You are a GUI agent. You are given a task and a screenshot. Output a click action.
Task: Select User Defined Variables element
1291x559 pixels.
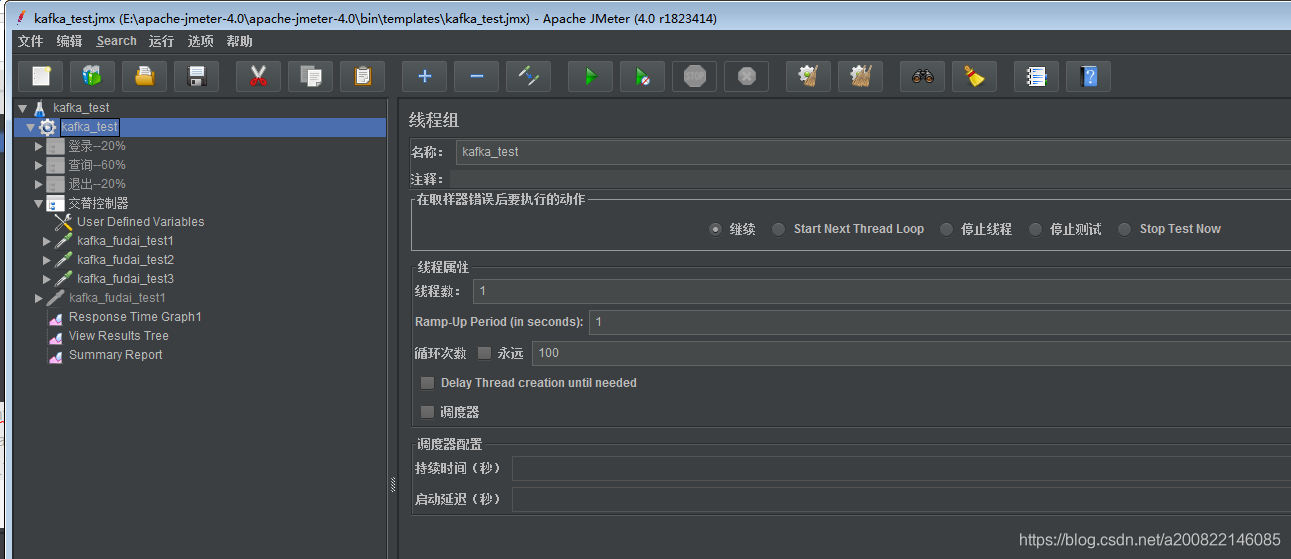pyautogui.click(x=140, y=222)
